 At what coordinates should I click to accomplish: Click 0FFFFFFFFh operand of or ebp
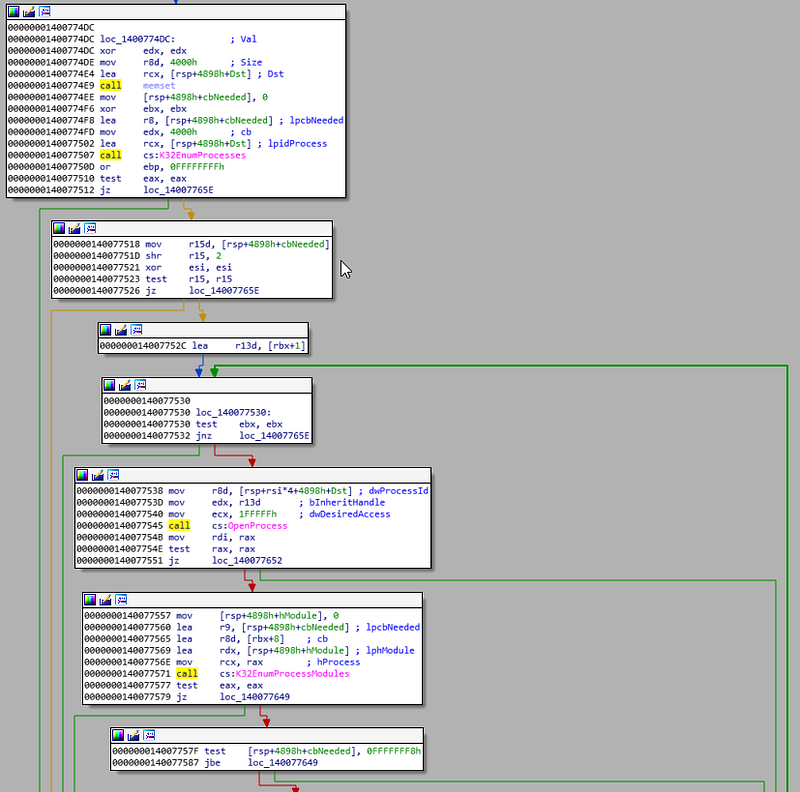(x=197, y=167)
